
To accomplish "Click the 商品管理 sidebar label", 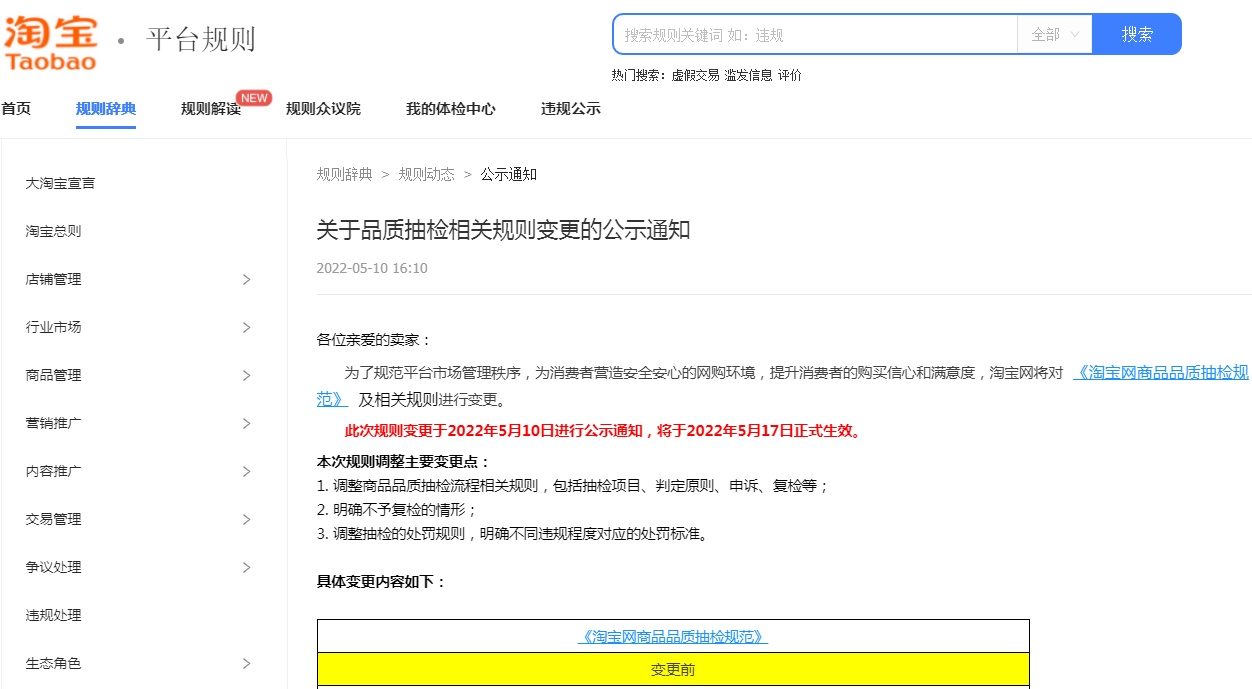I will coord(54,375).
